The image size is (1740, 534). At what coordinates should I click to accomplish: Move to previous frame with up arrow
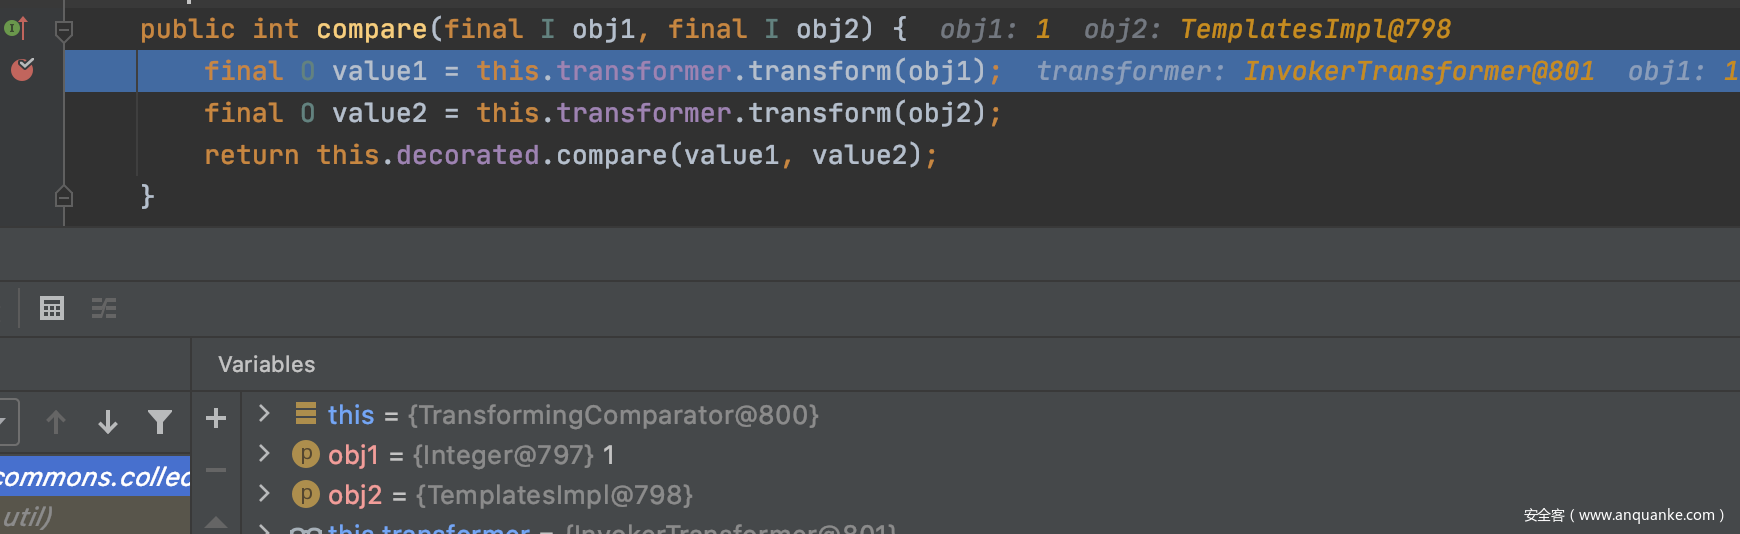click(56, 422)
